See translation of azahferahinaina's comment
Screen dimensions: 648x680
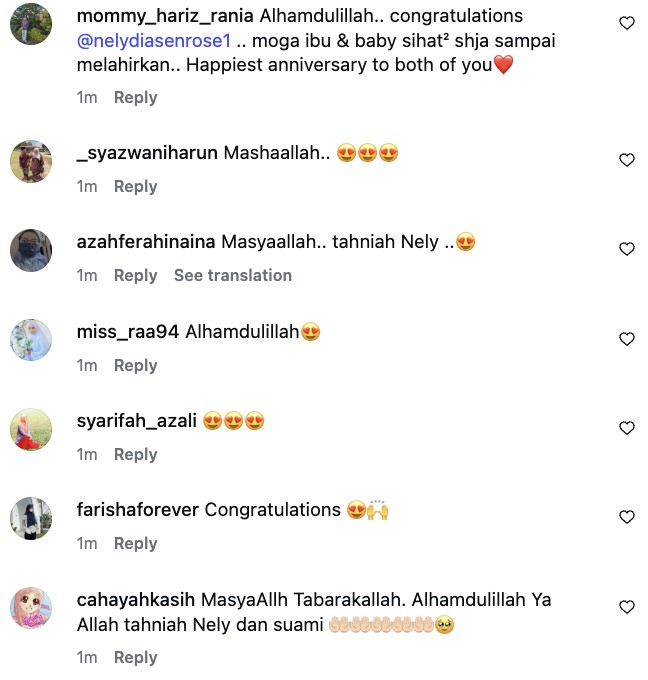[x=233, y=275]
